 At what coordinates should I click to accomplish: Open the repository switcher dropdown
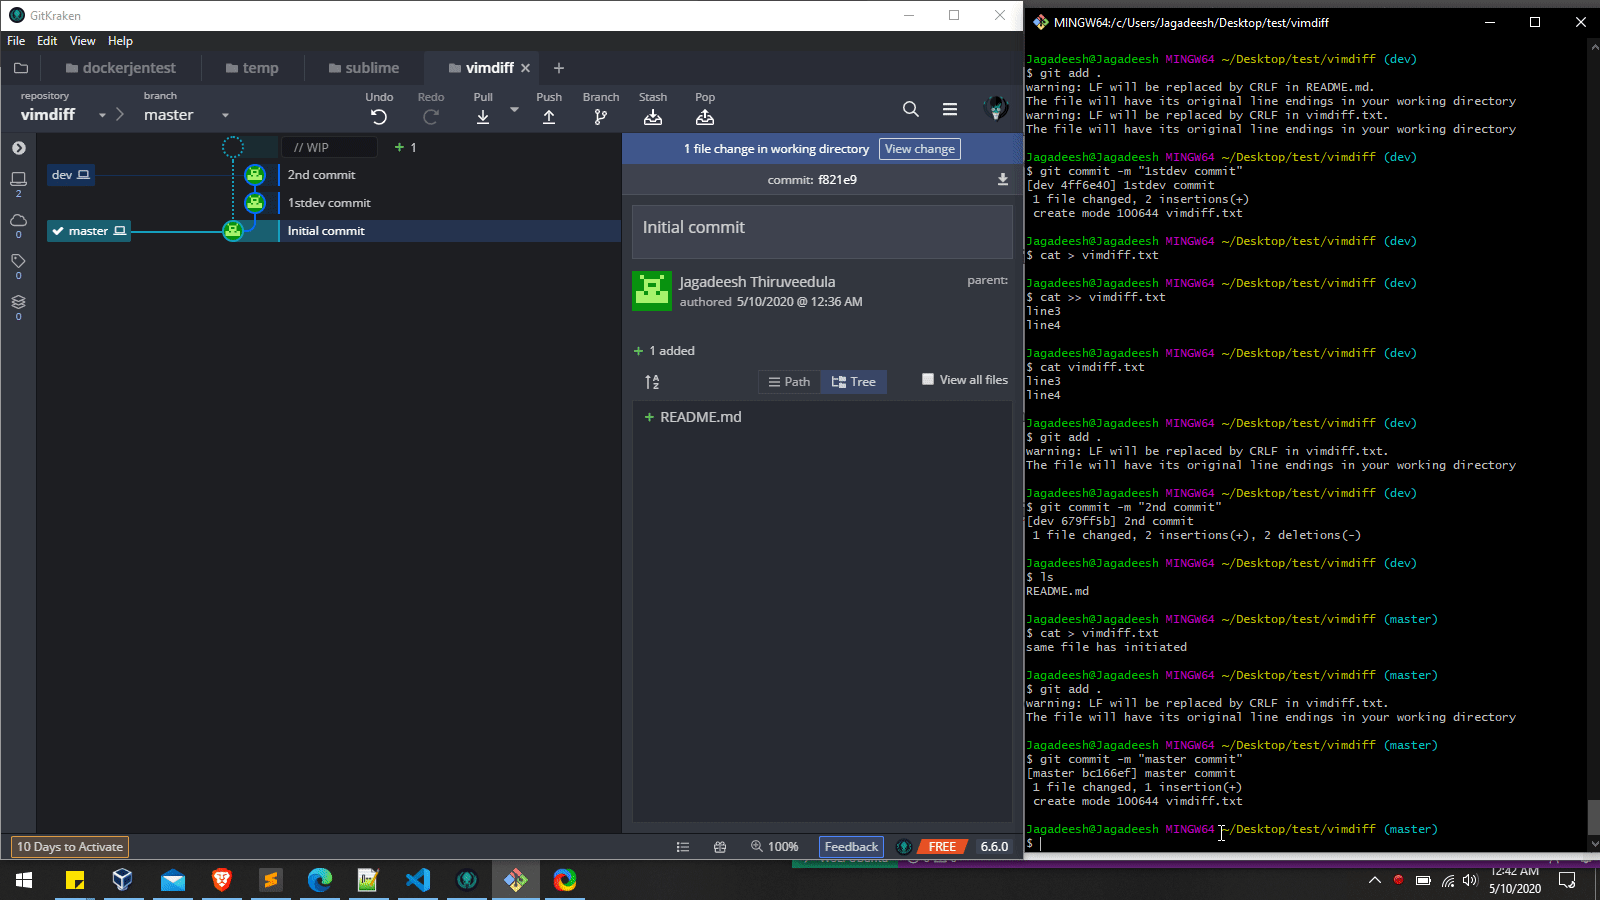[x=101, y=114]
